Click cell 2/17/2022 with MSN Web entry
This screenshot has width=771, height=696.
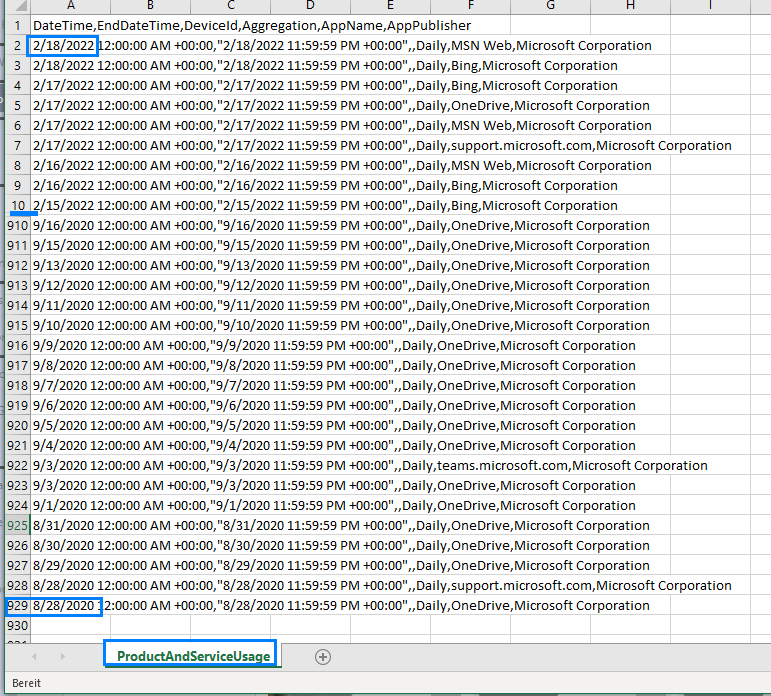pyautogui.click(x=342, y=125)
